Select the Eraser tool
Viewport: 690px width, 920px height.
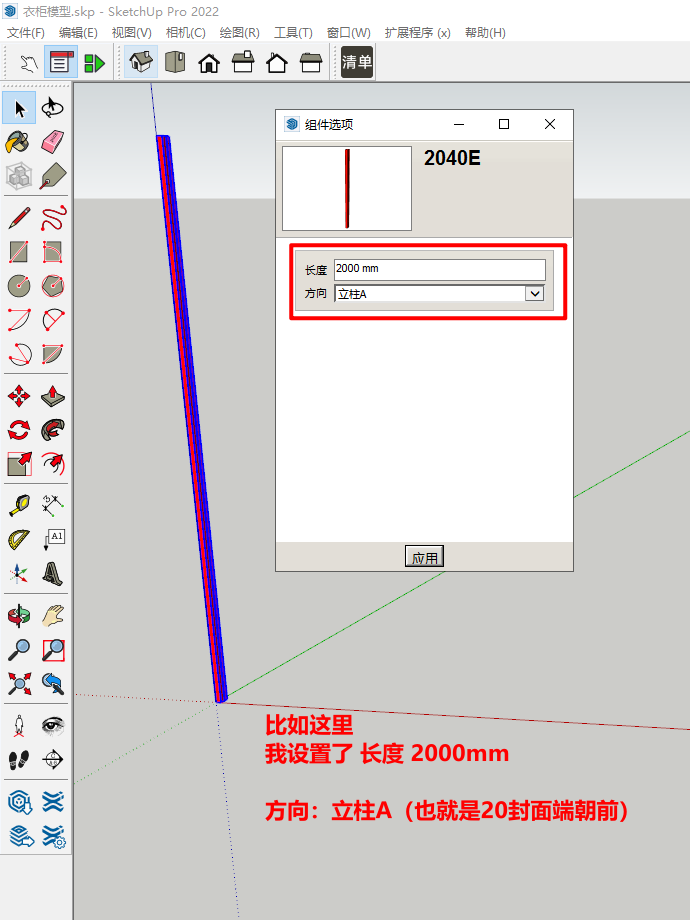coord(54,142)
